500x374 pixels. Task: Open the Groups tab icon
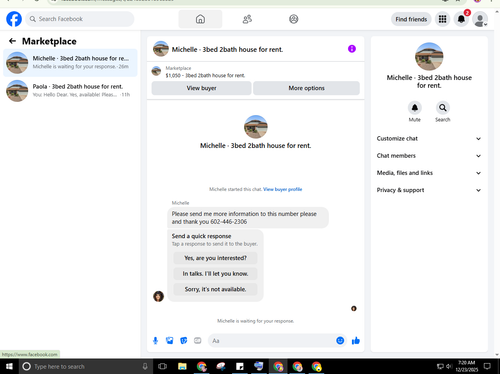point(294,19)
